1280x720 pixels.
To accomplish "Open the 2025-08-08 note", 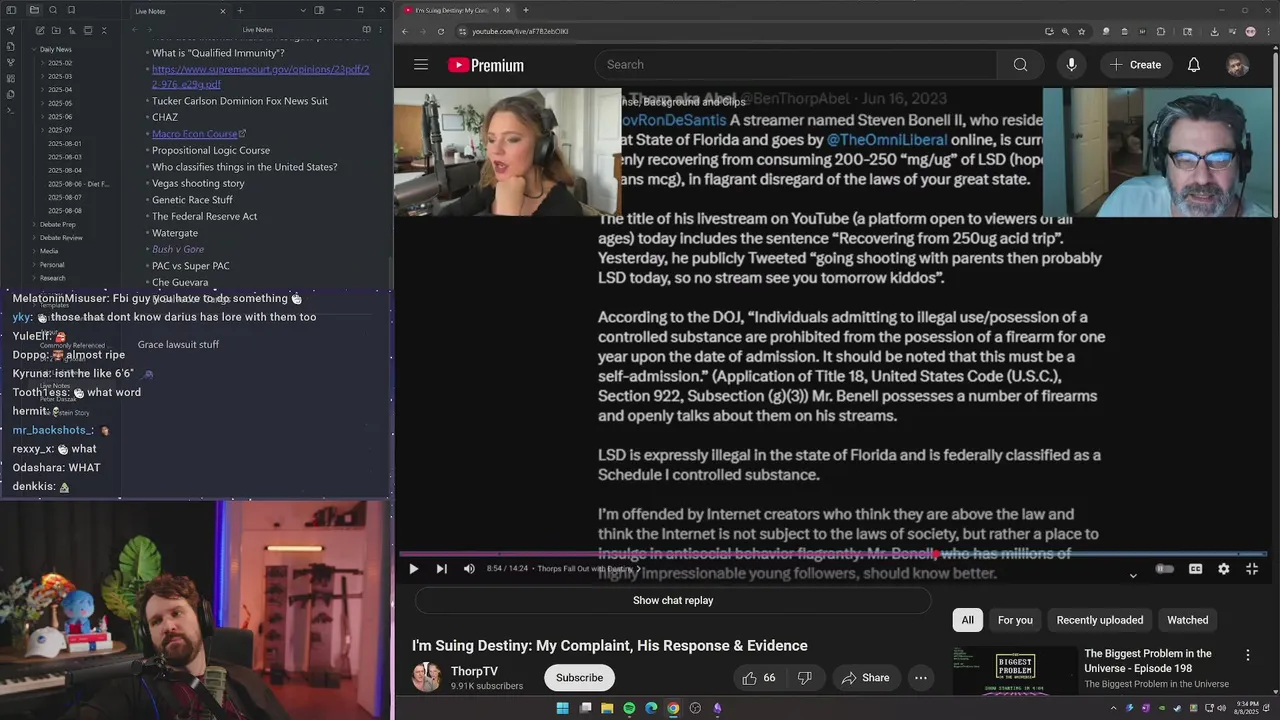I will 65,211.
